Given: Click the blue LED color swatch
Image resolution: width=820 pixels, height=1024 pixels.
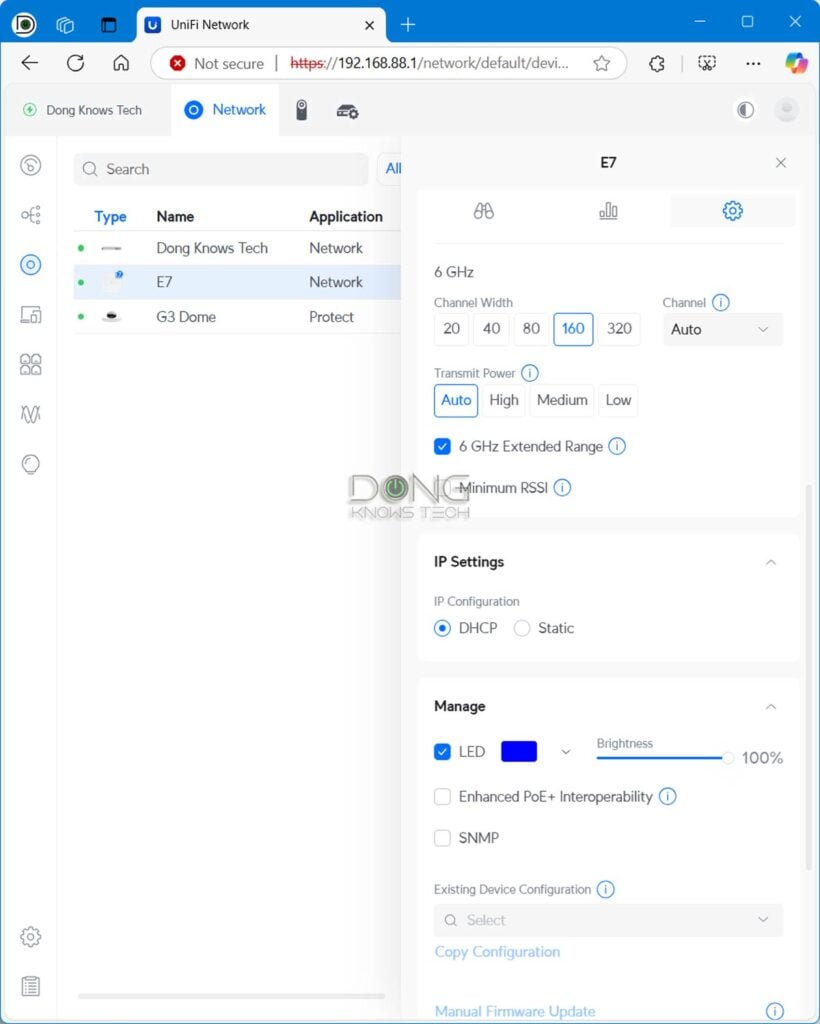Looking at the screenshot, I should click(x=519, y=752).
